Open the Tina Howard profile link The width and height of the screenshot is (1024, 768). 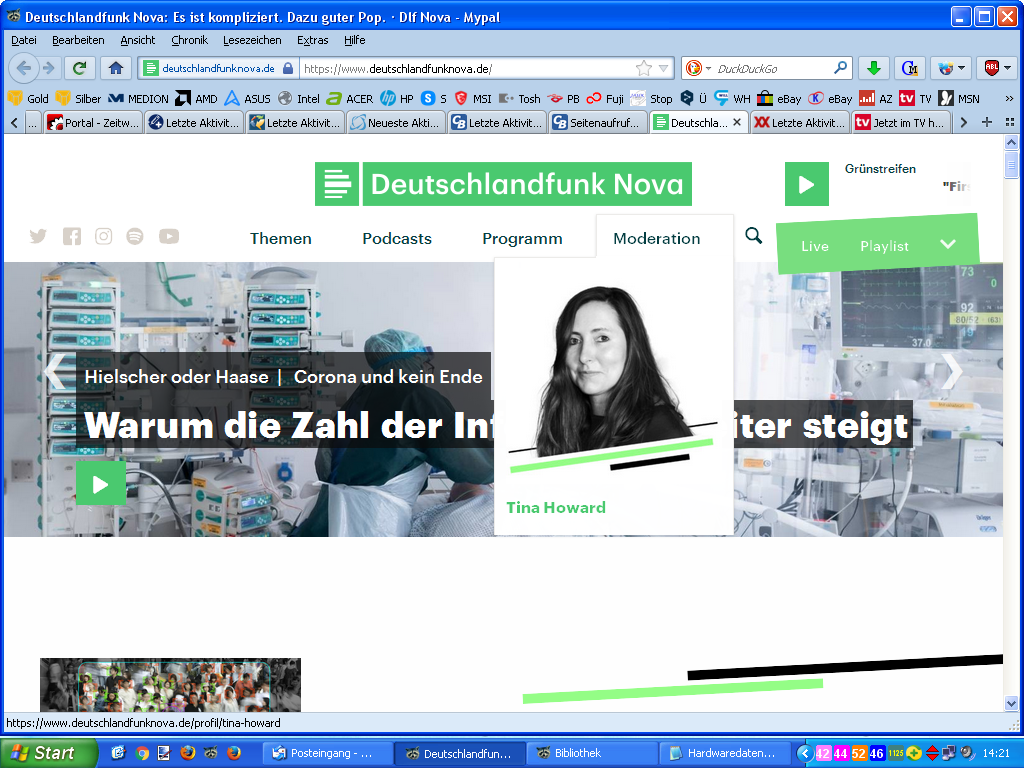click(x=556, y=507)
